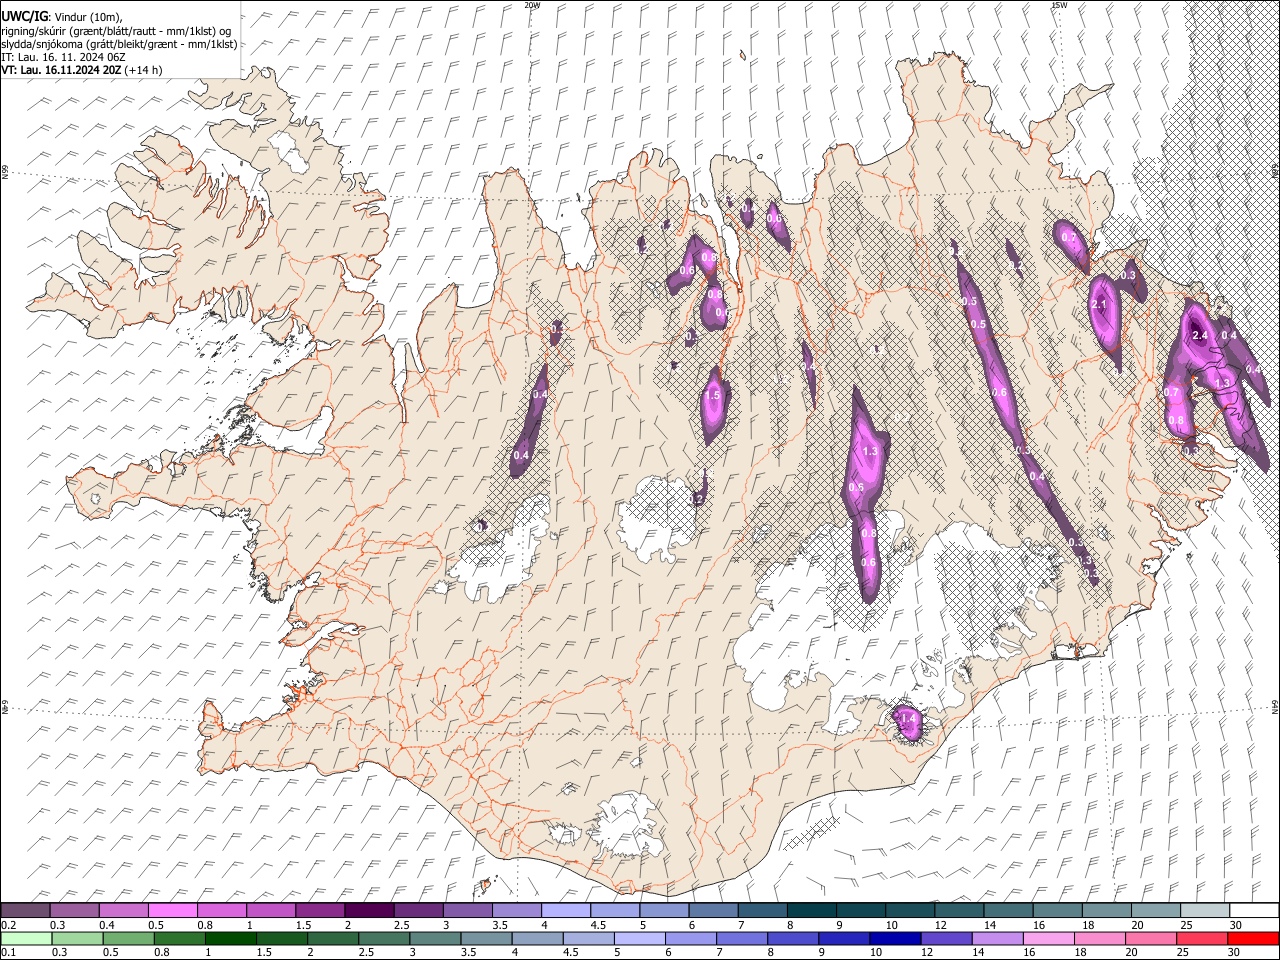Click the '0.2' upper legend tick label
This screenshot has width=1280, height=960.
[x=8, y=925]
